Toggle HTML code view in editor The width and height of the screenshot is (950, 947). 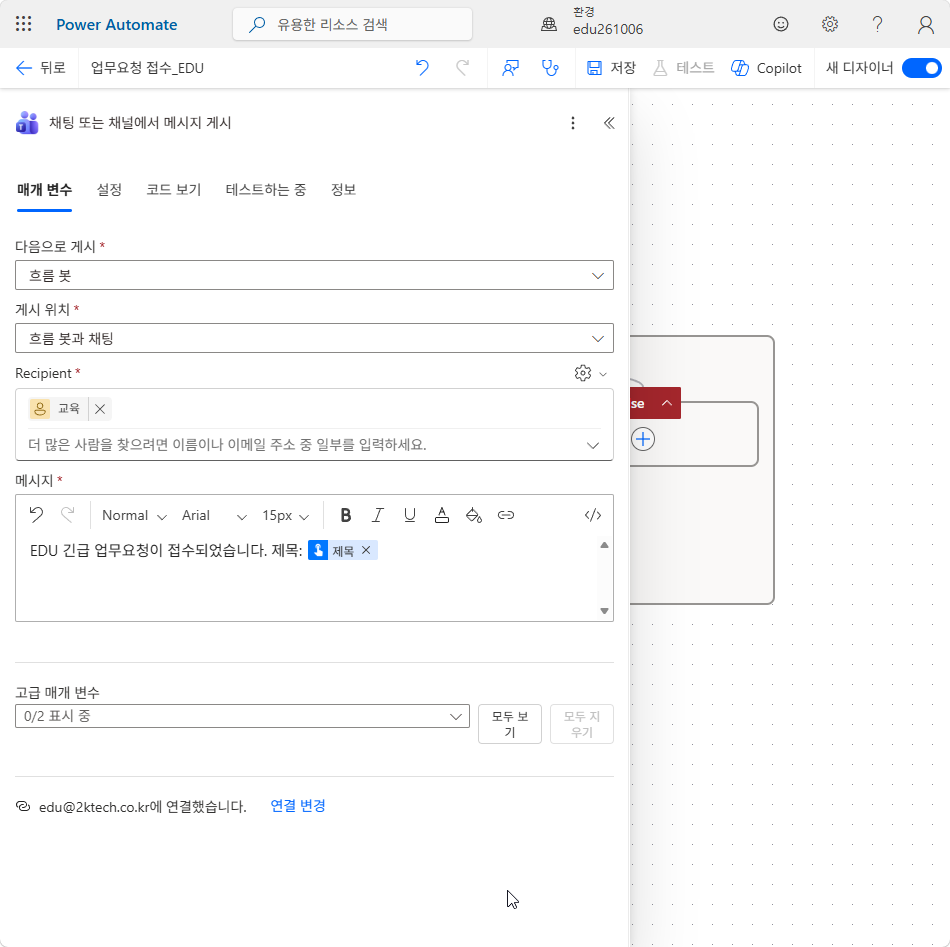(x=593, y=515)
